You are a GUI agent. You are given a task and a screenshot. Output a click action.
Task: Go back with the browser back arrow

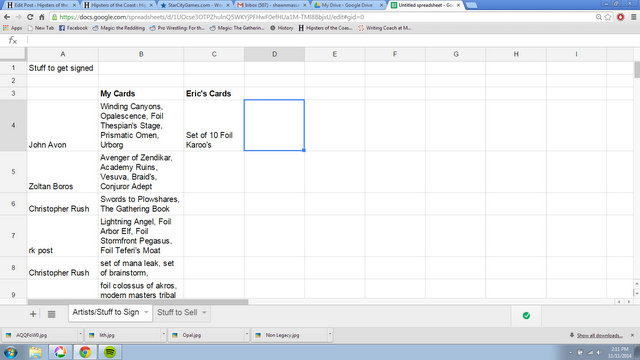[x=7, y=17]
